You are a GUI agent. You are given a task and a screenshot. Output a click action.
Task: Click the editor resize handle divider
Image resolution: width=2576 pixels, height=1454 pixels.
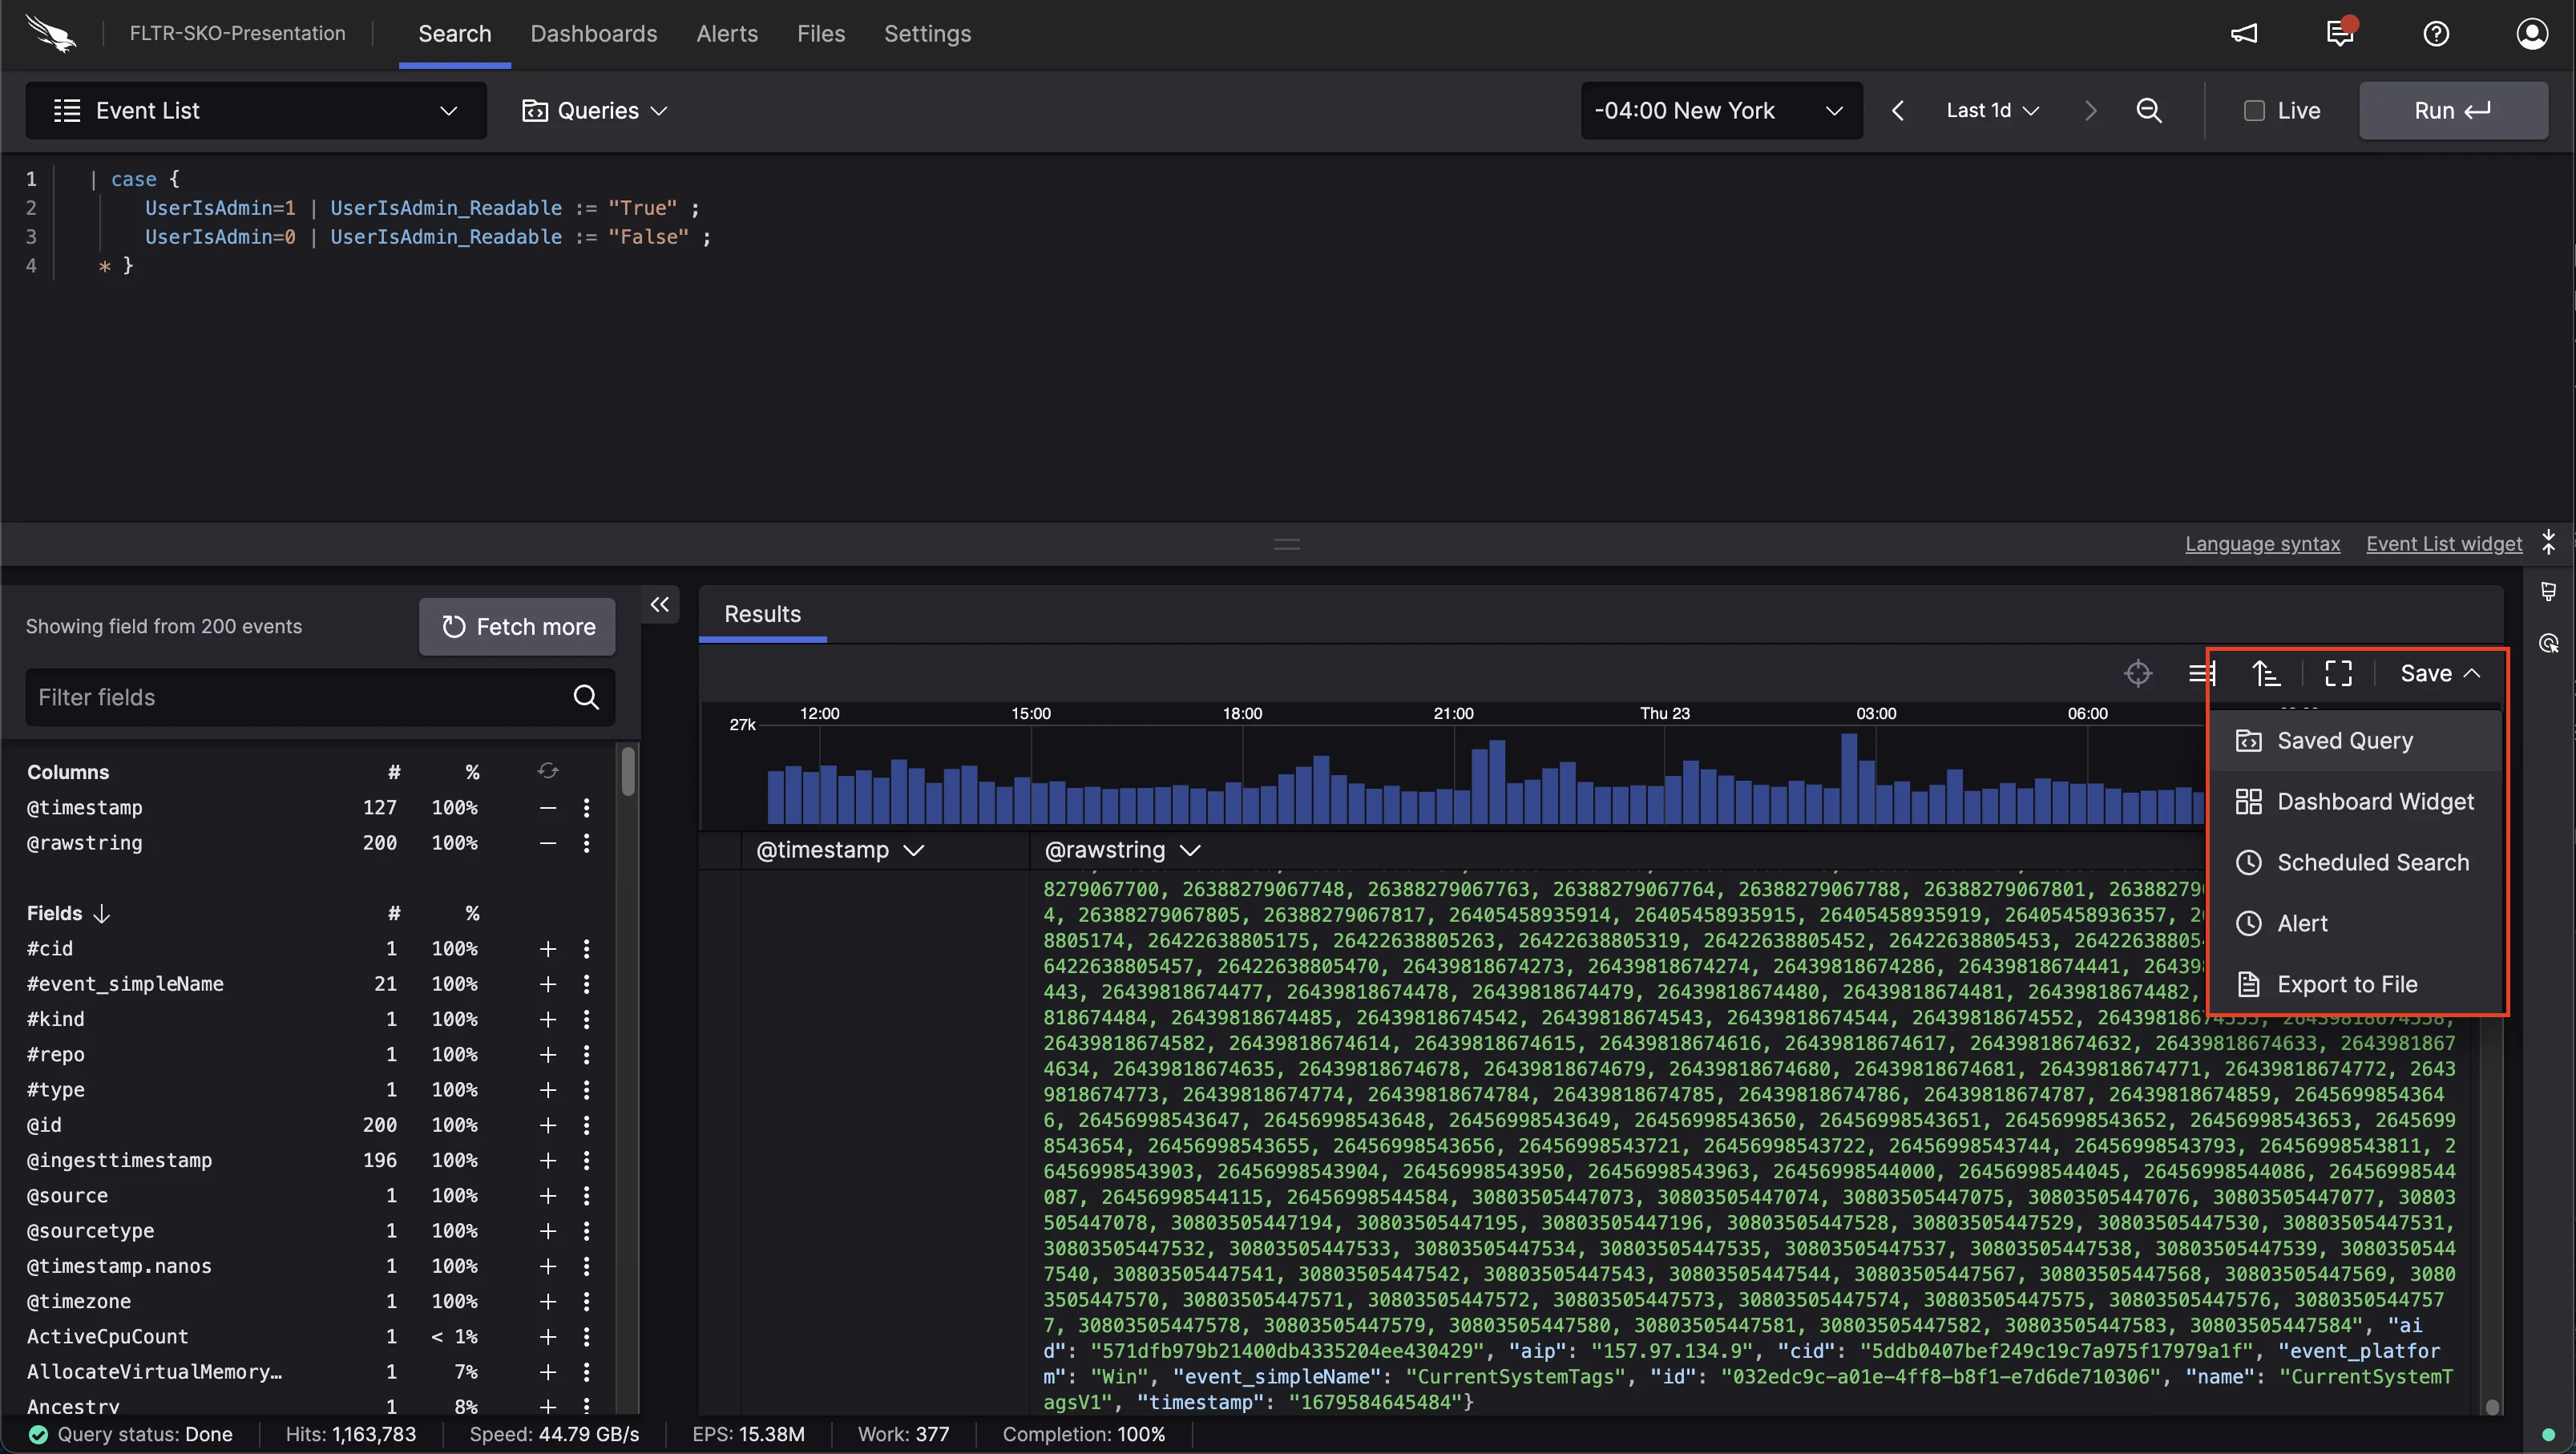click(x=1287, y=544)
